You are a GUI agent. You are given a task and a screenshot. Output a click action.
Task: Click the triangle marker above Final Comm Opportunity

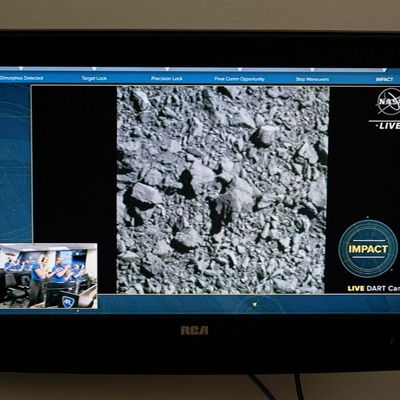[240, 70]
